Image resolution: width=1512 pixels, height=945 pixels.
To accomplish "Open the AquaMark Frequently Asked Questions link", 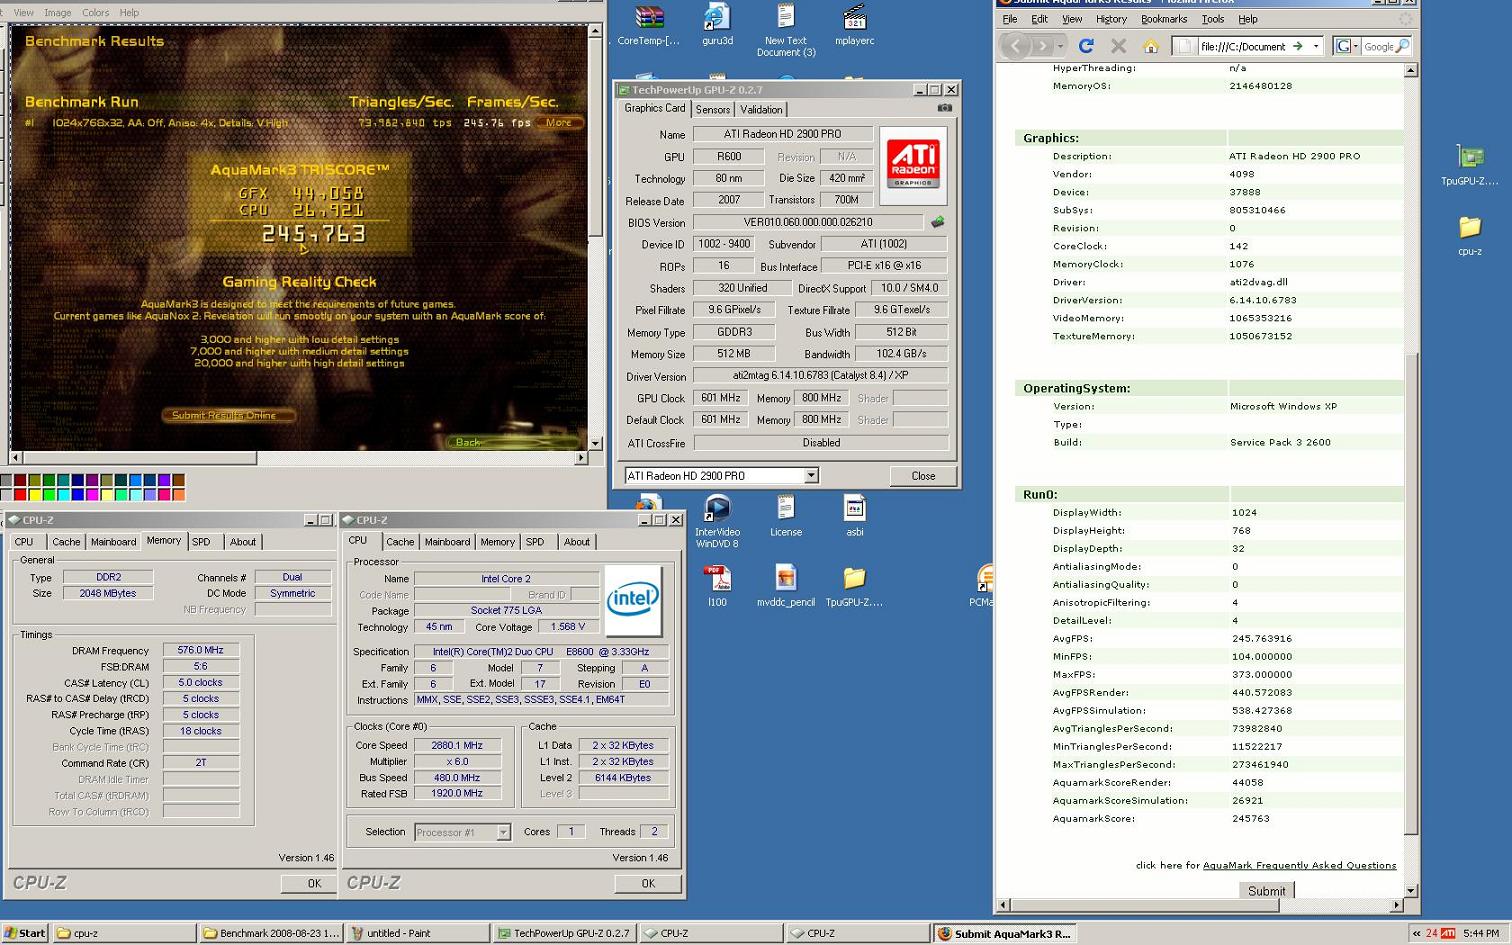I will (x=1299, y=865).
